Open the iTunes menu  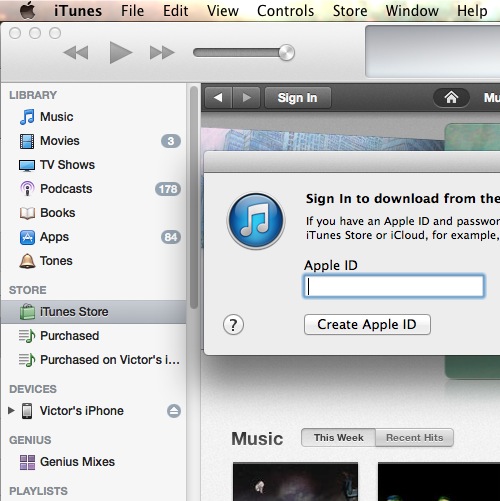pyautogui.click(x=78, y=11)
